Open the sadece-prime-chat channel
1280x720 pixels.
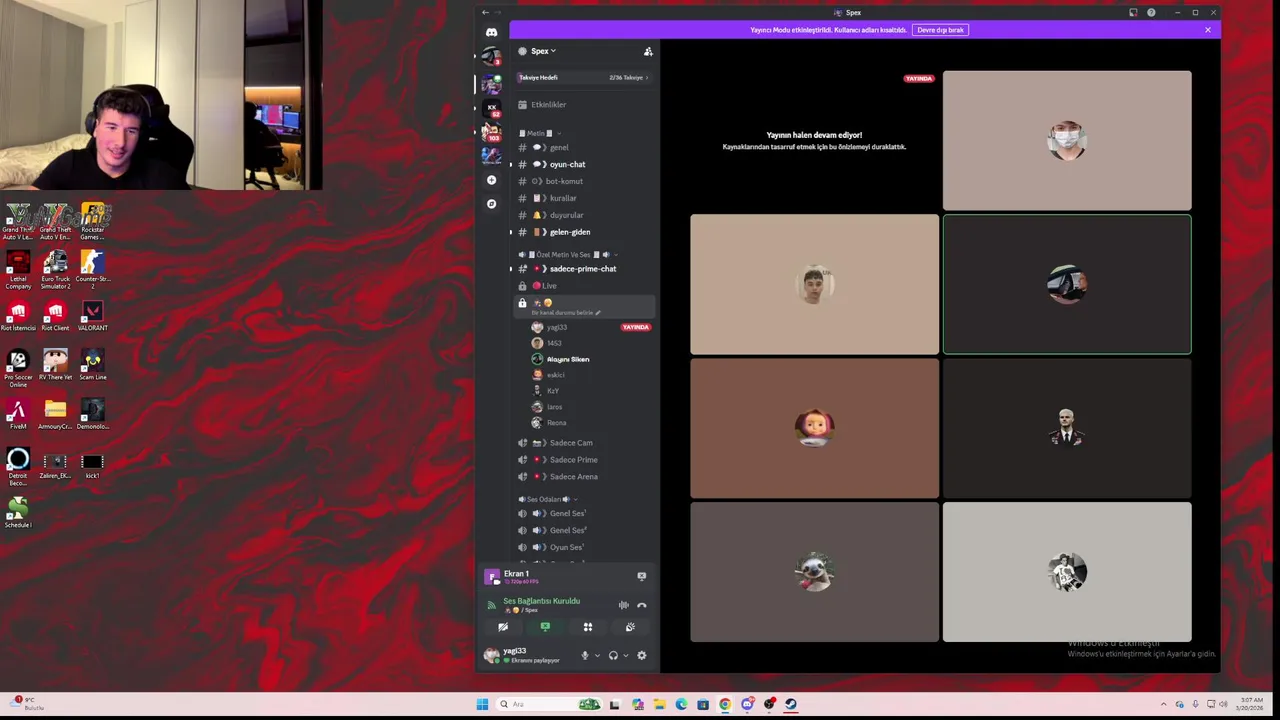click(x=585, y=269)
